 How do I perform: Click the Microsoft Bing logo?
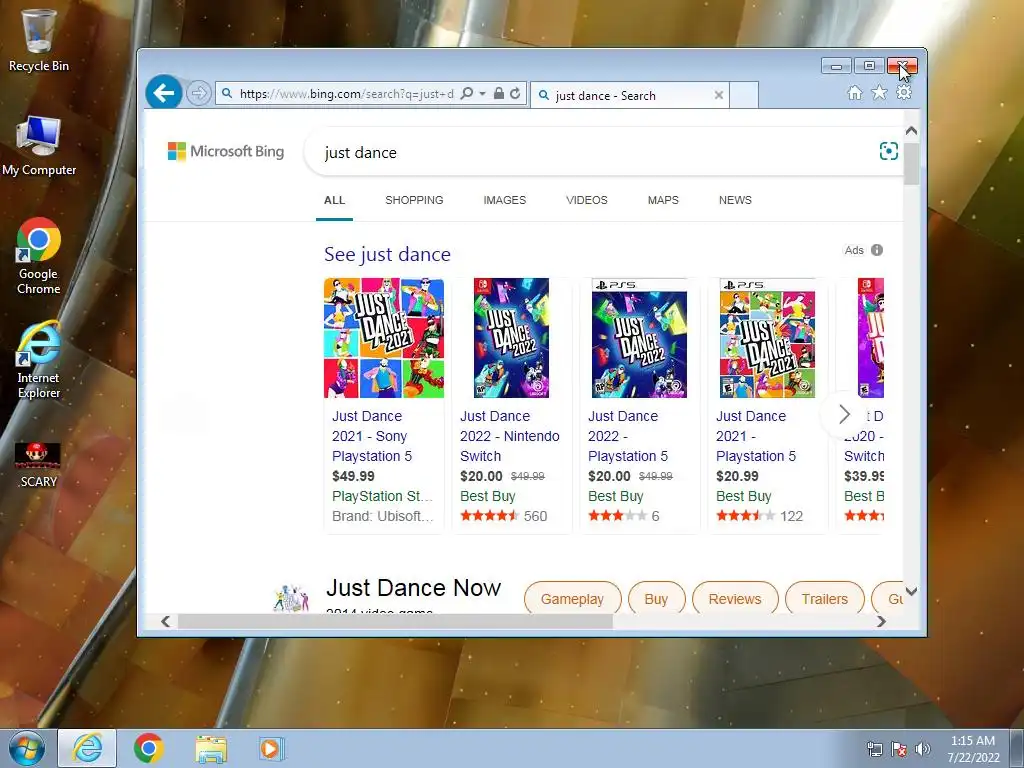226,152
